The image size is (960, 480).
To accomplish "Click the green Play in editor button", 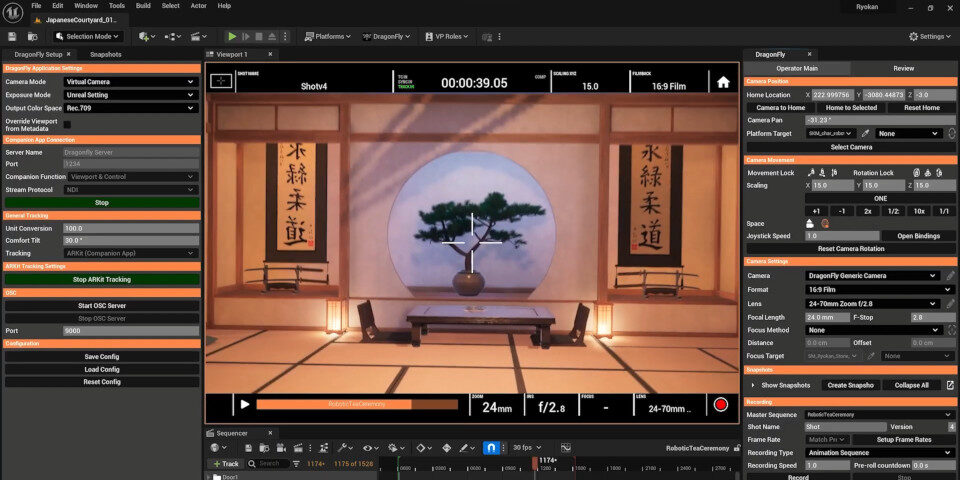I will (x=233, y=36).
